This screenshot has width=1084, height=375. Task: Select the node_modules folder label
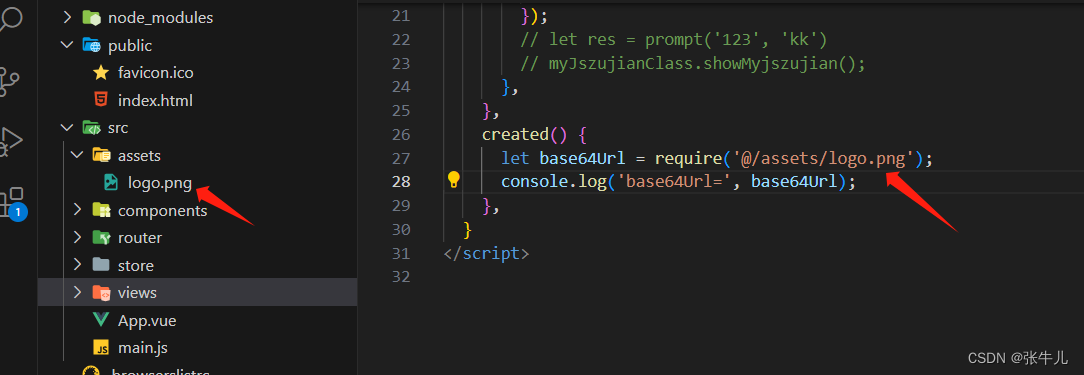click(160, 18)
